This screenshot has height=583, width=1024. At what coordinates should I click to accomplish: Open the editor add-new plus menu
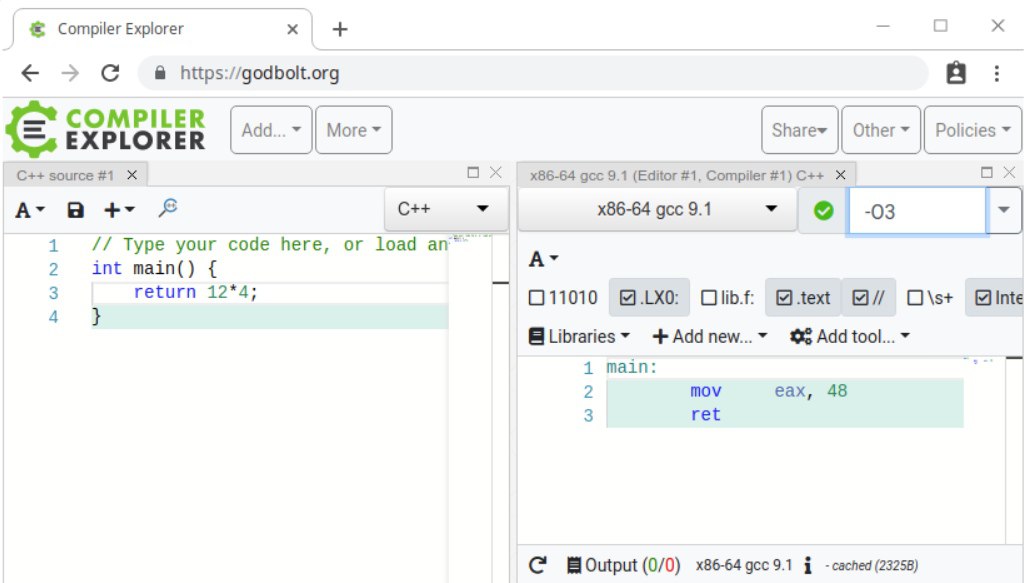119,210
